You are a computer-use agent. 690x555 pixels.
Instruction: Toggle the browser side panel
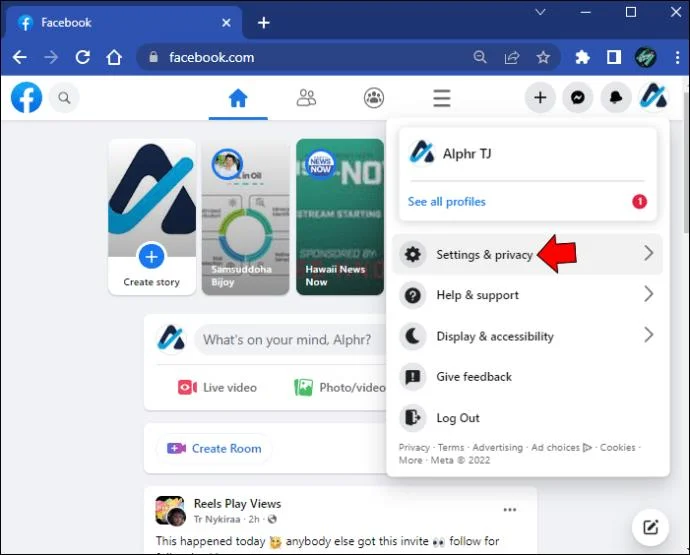tap(614, 57)
